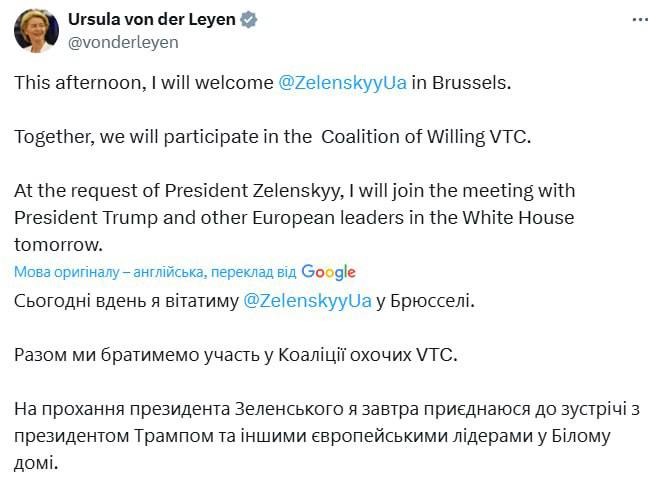Click the Google logo in translation note
Image resolution: width=648 pixels, height=489 pixels.
tap(328, 272)
